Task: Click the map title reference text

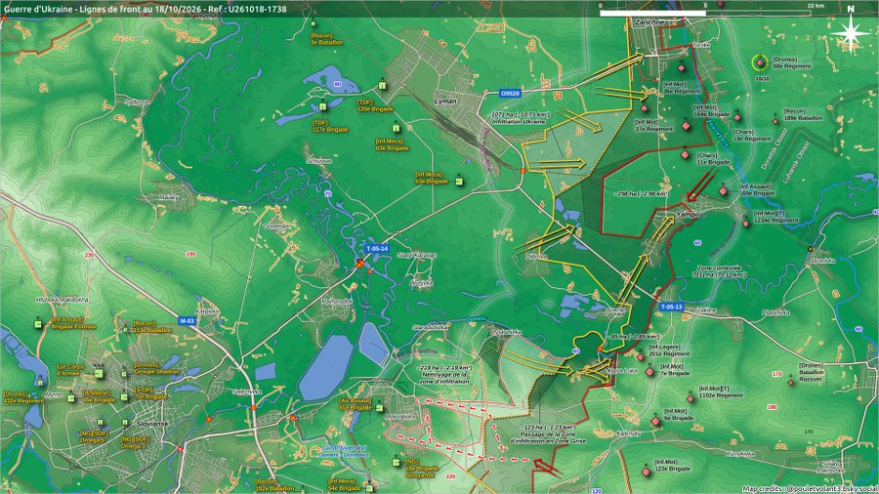Action: pyautogui.click(x=145, y=9)
